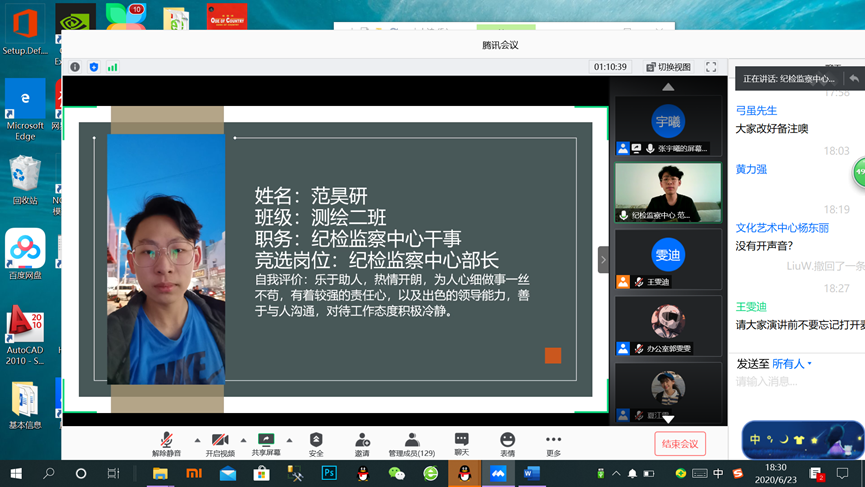Open 管理成员(129) member management
This screenshot has width=865, height=487.
pyautogui.click(x=411, y=443)
